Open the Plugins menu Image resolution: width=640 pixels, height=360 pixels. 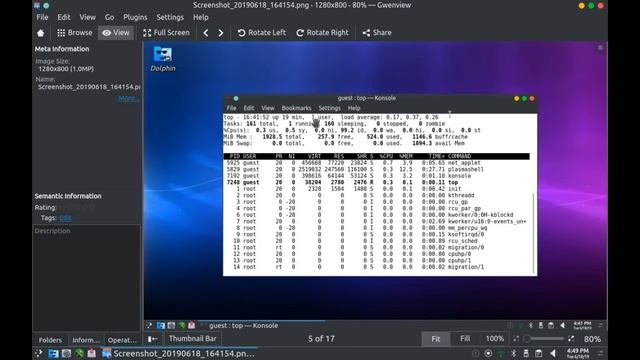135,17
